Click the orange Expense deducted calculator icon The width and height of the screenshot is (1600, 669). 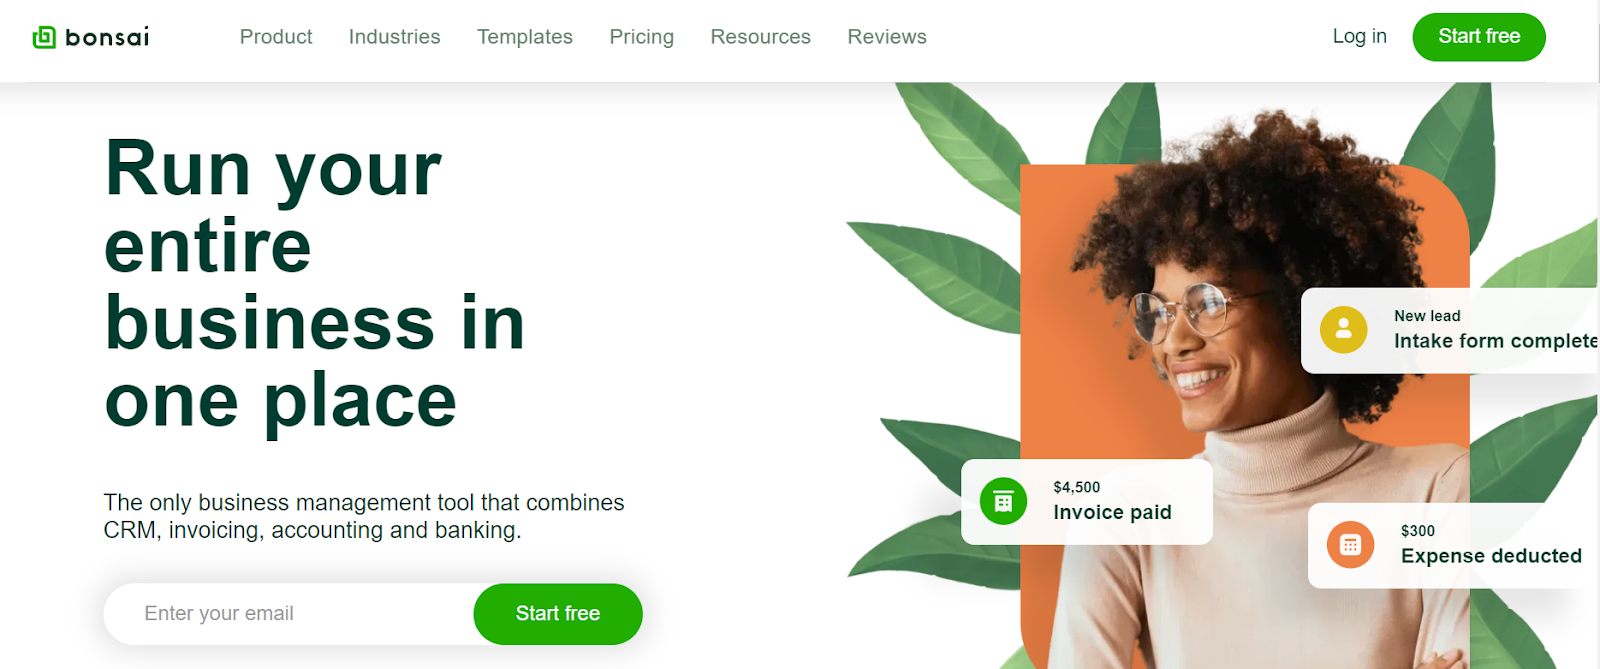pos(1350,545)
